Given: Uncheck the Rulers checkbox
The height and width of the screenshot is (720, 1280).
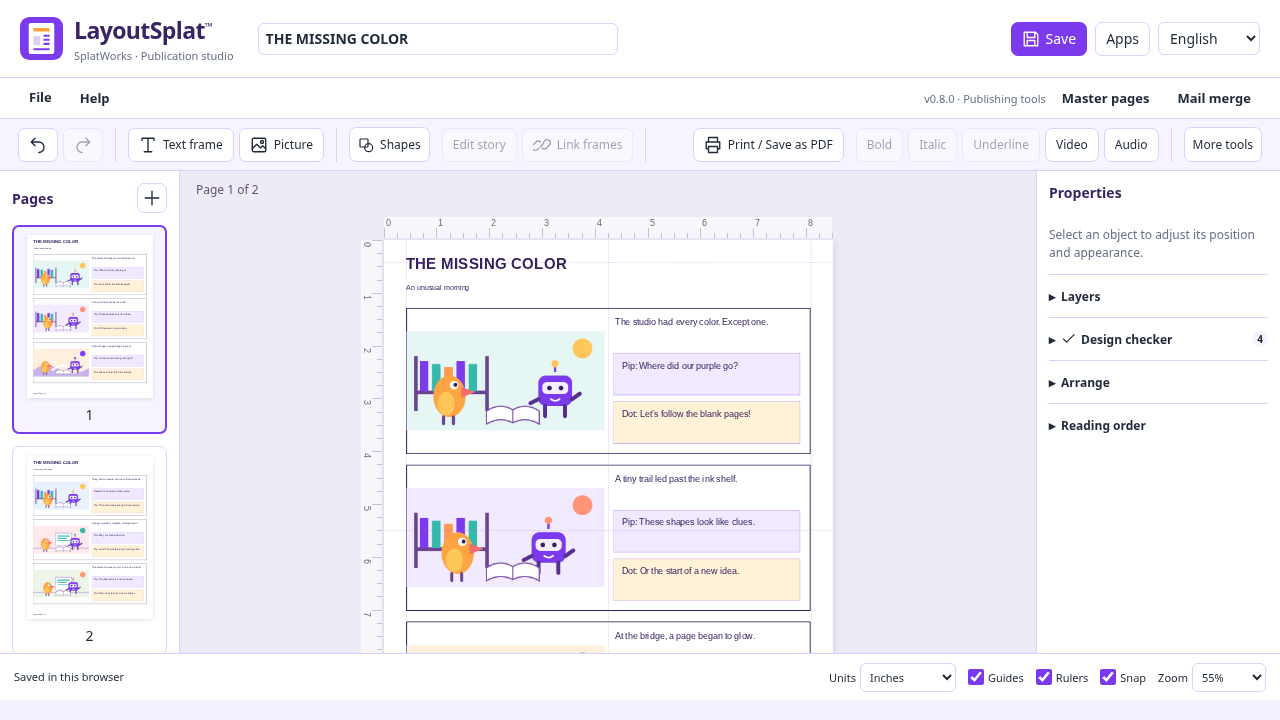Looking at the screenshot, I should (x=1044, y=677).
